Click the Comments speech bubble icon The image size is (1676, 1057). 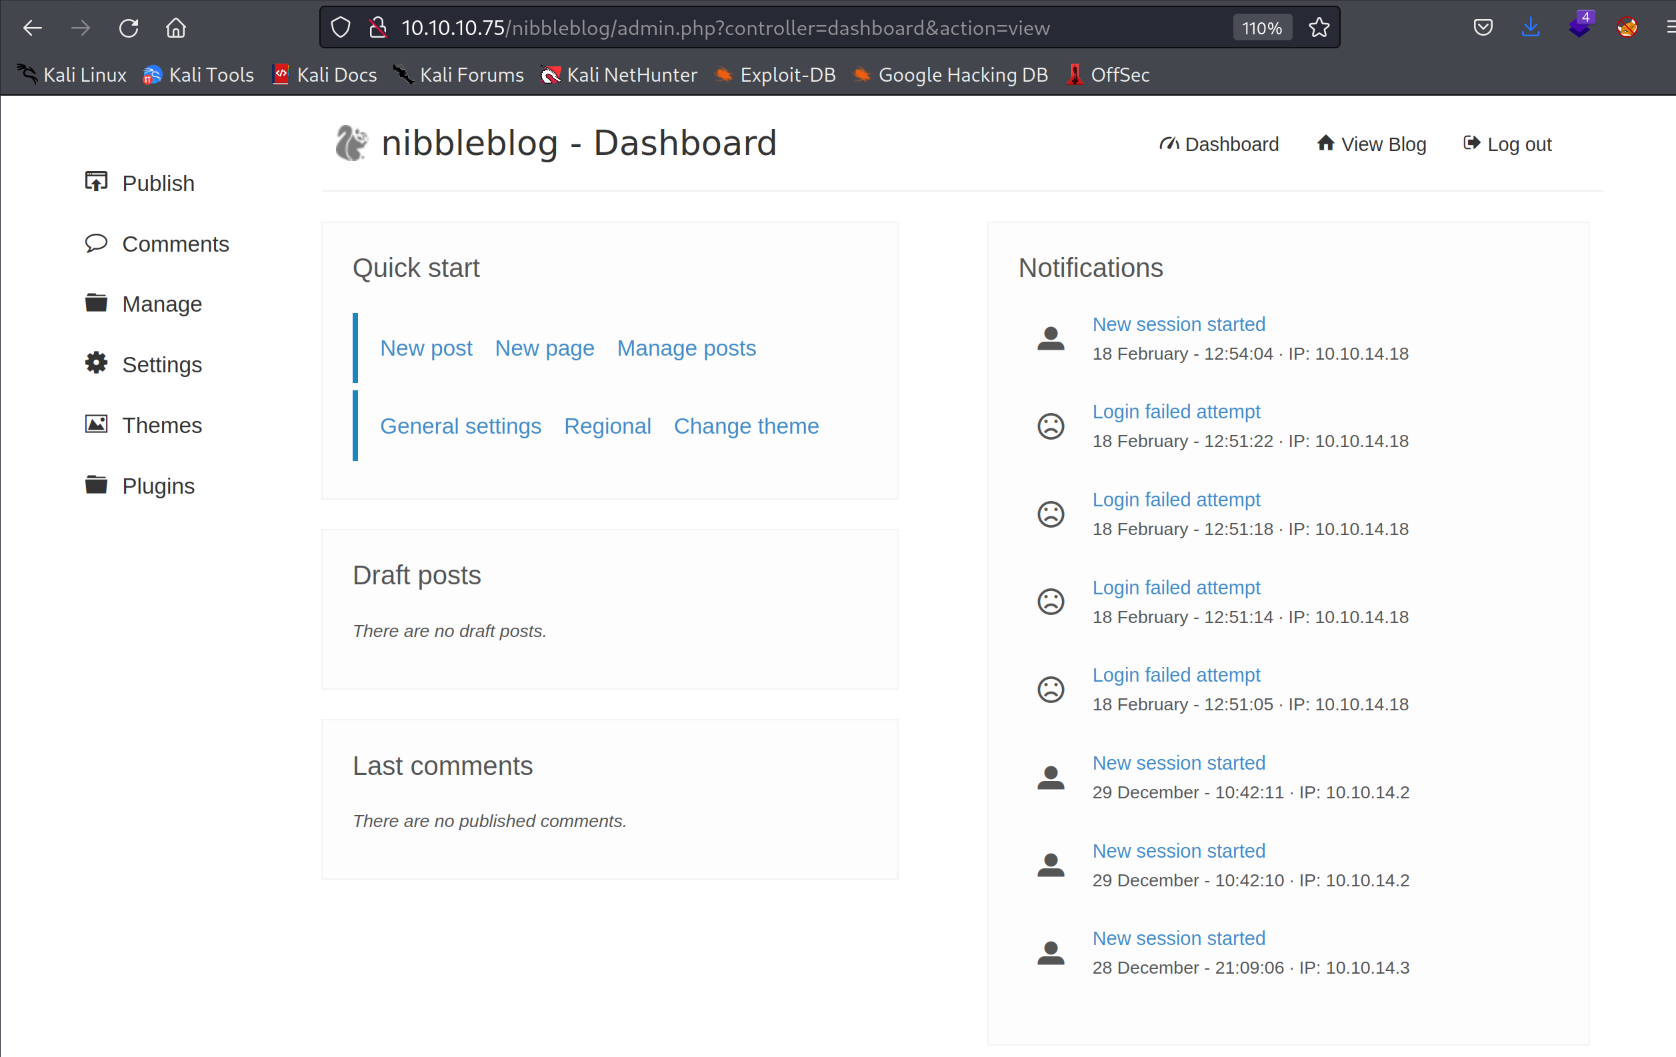(96, 243)
